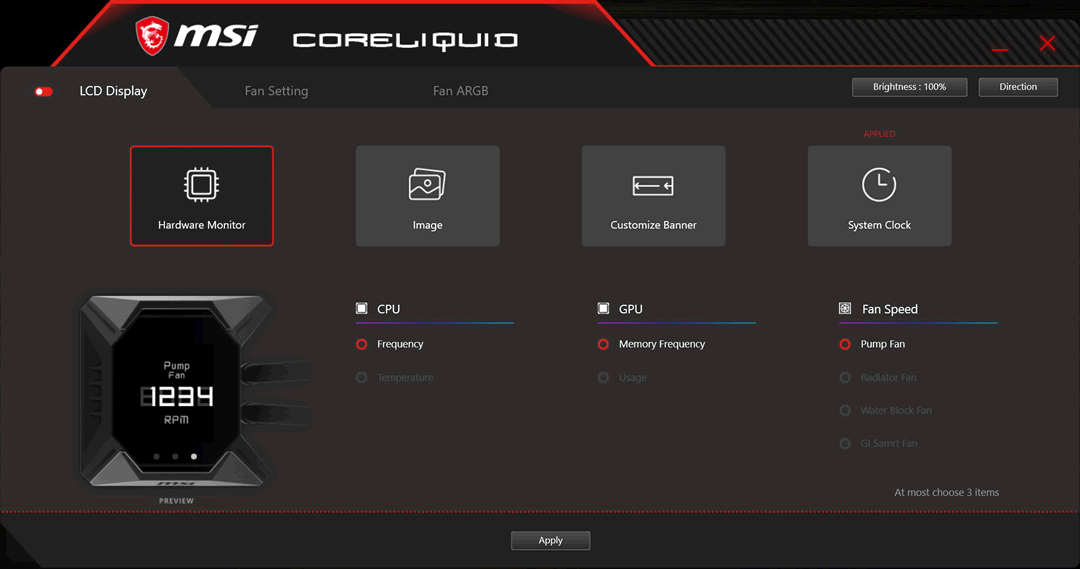Open the Image picture icon tile
This screenshot has width=1080, height=569.
(427, 196)
